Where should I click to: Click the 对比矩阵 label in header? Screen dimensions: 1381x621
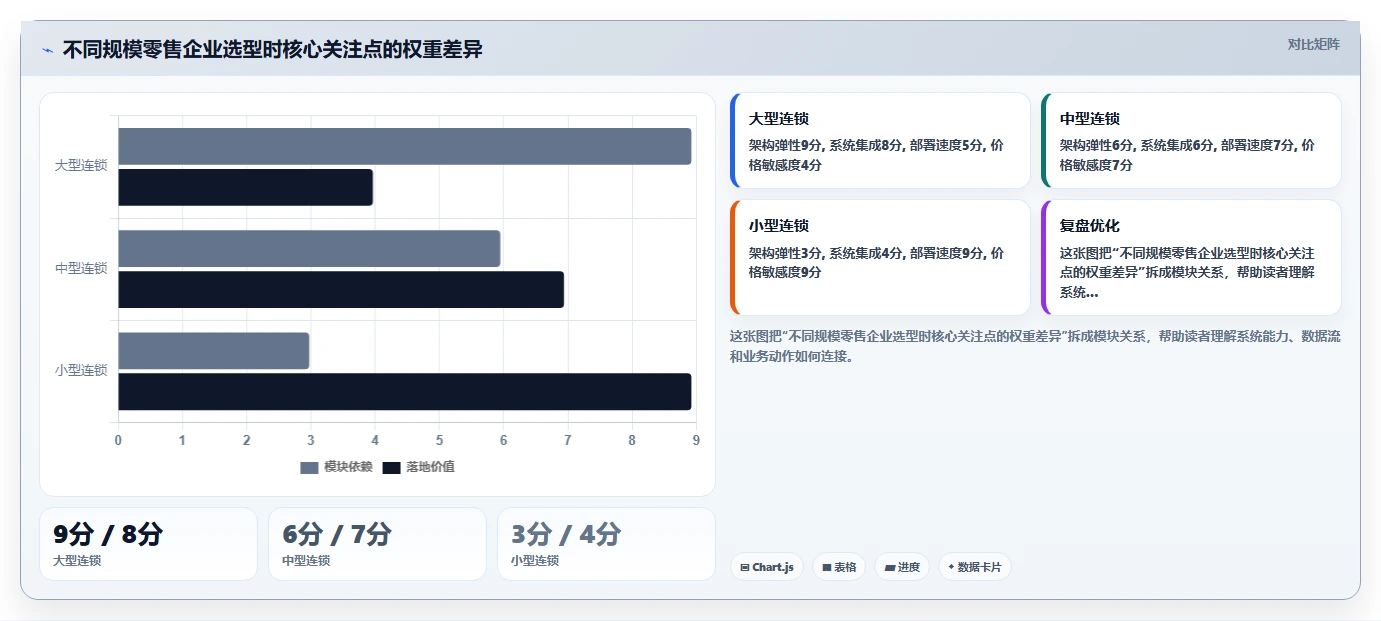click(1313, 44)
